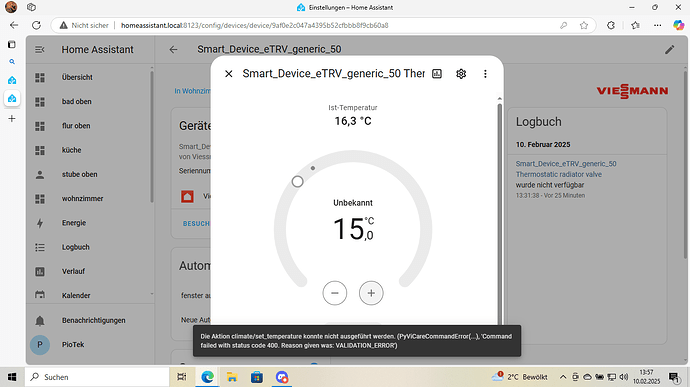The height and width of the screenshot is (387, 690).
Task: Open Edge tab actions icon in vertical bar
Action: (12, 44)
